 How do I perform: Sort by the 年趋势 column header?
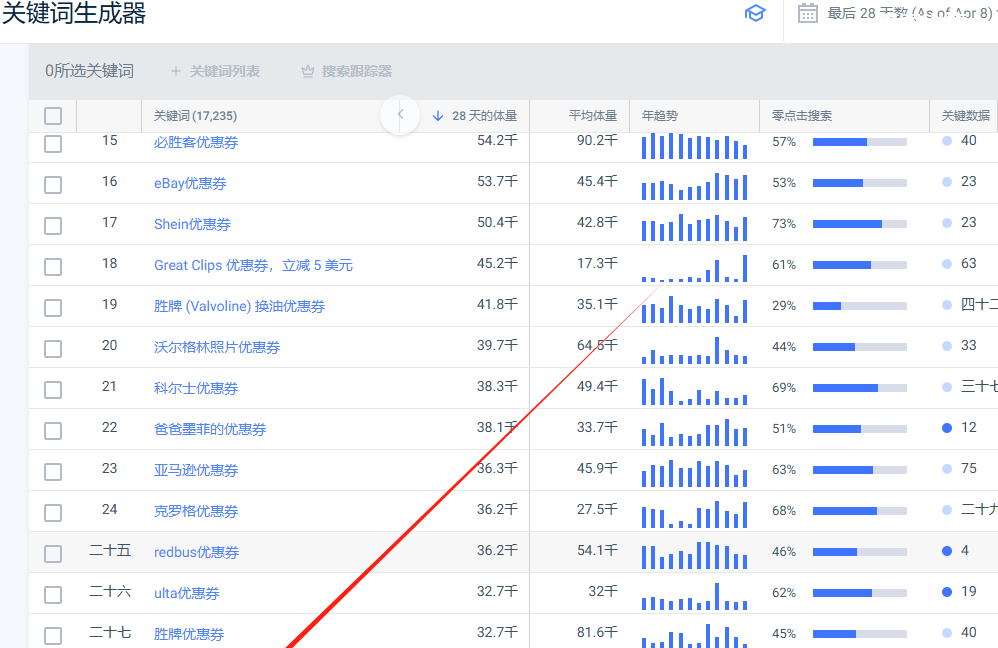pos(660,116)
